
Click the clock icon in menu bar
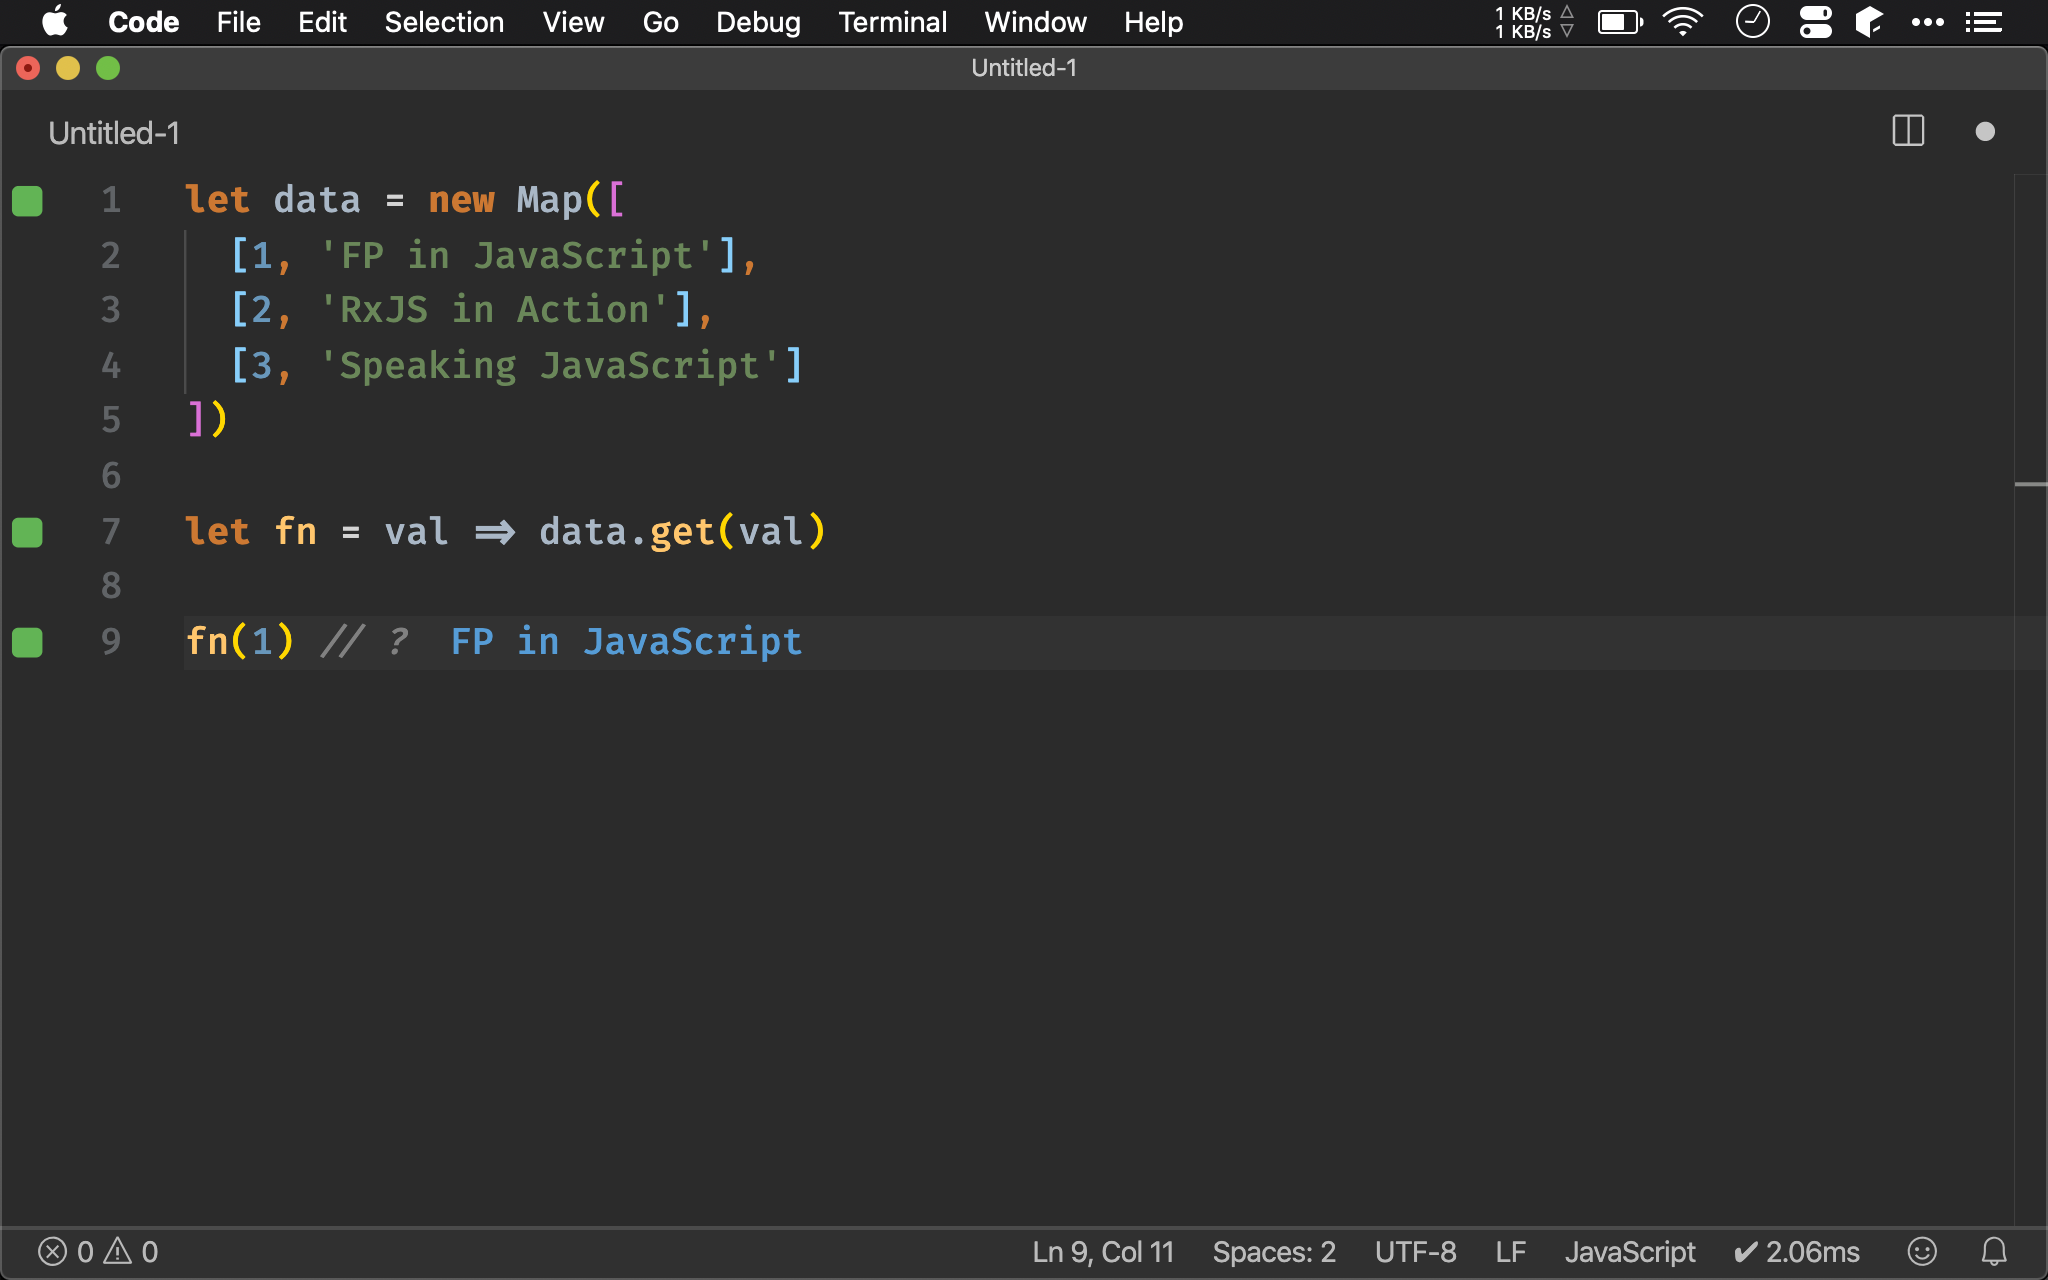[1752, 22]
